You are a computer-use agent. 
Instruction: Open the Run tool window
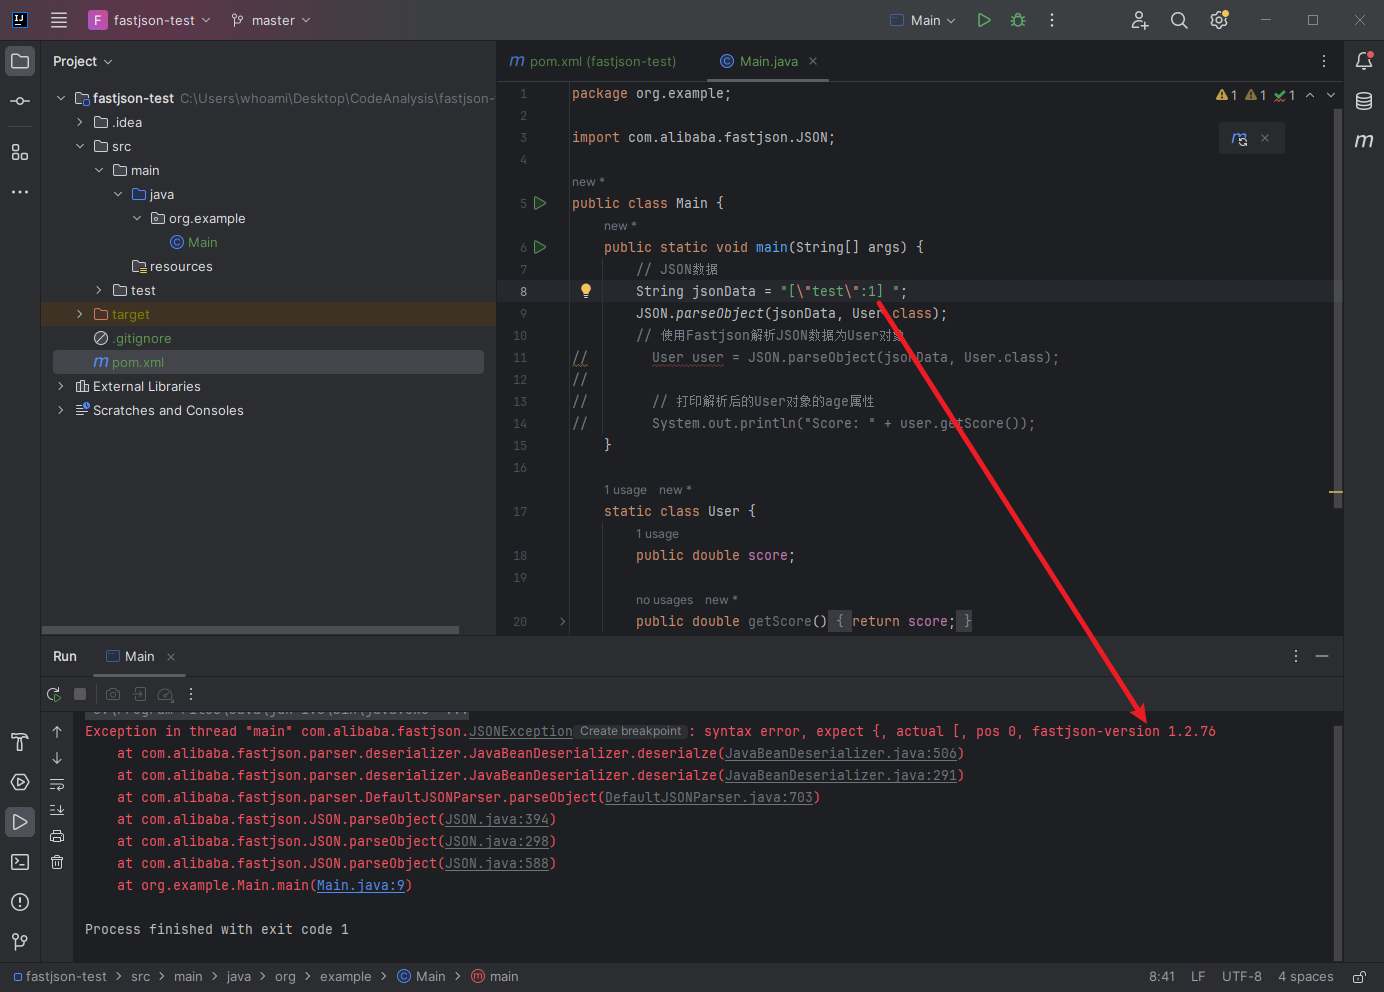pos(20,822)
